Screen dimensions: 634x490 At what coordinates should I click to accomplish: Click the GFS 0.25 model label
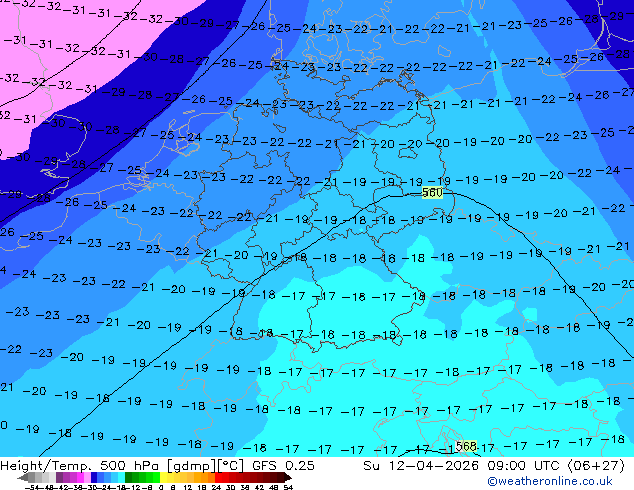pyautogui.click(x=283, y=466)
